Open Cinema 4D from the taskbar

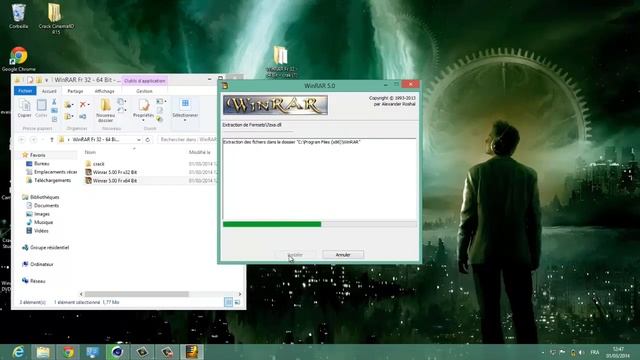point(118,352)
